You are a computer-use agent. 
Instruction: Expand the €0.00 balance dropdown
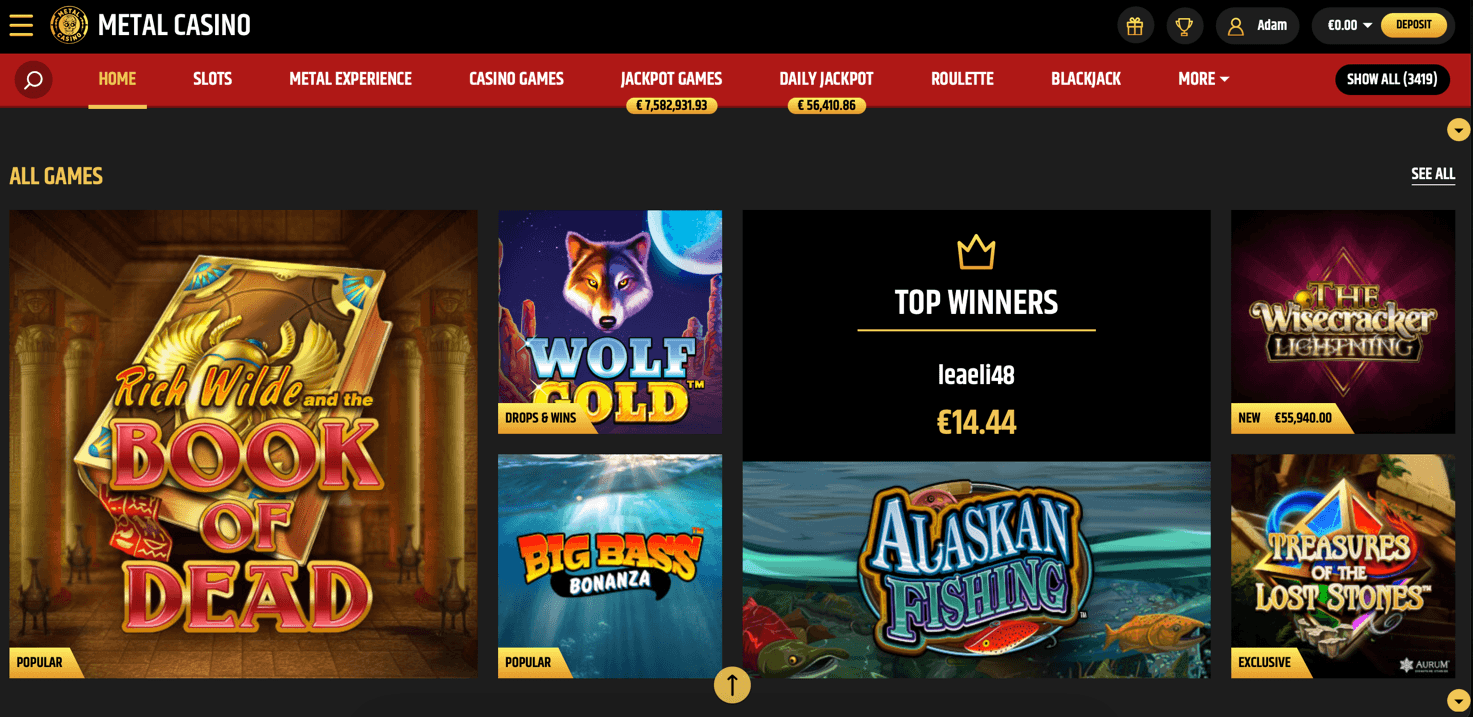[1349, 26]
